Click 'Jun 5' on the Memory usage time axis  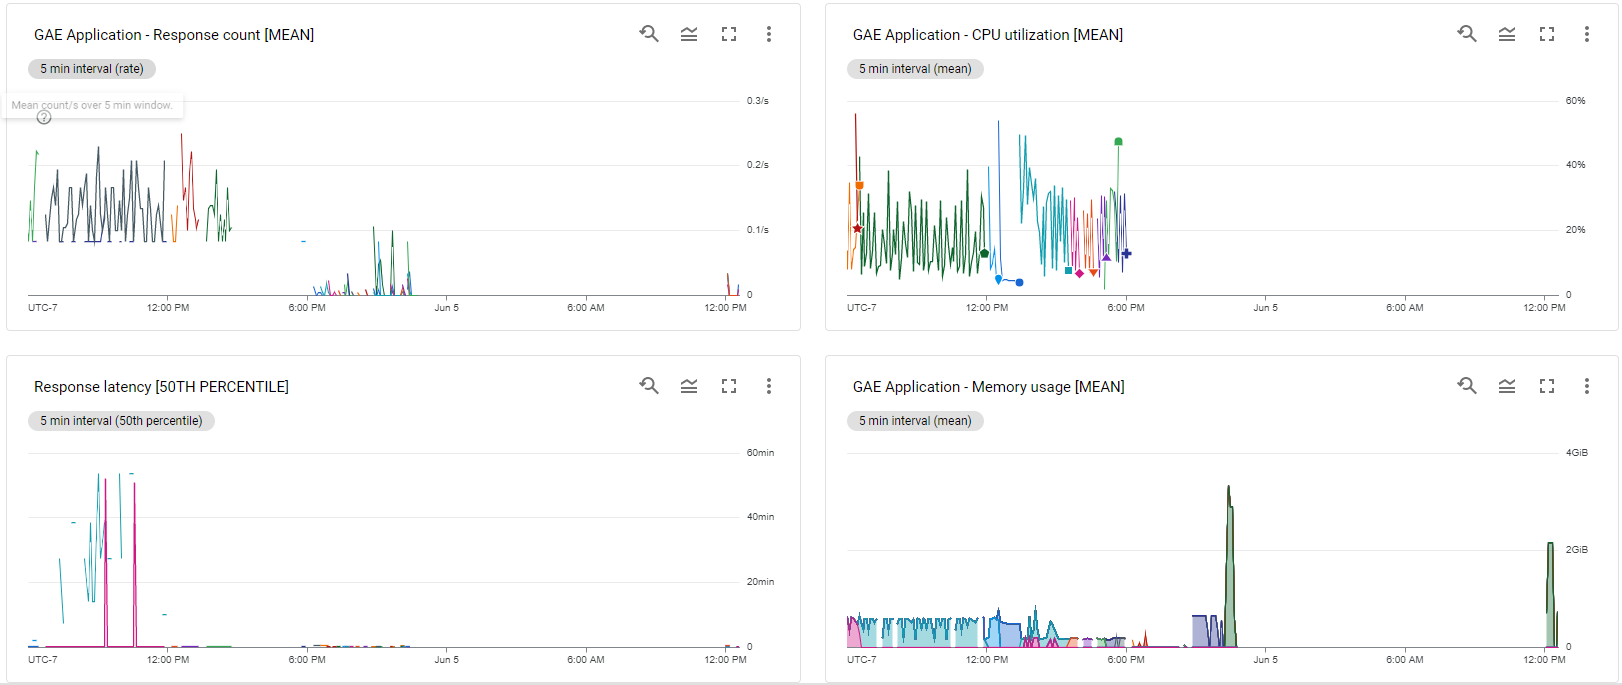click(x=1265, y=660)
